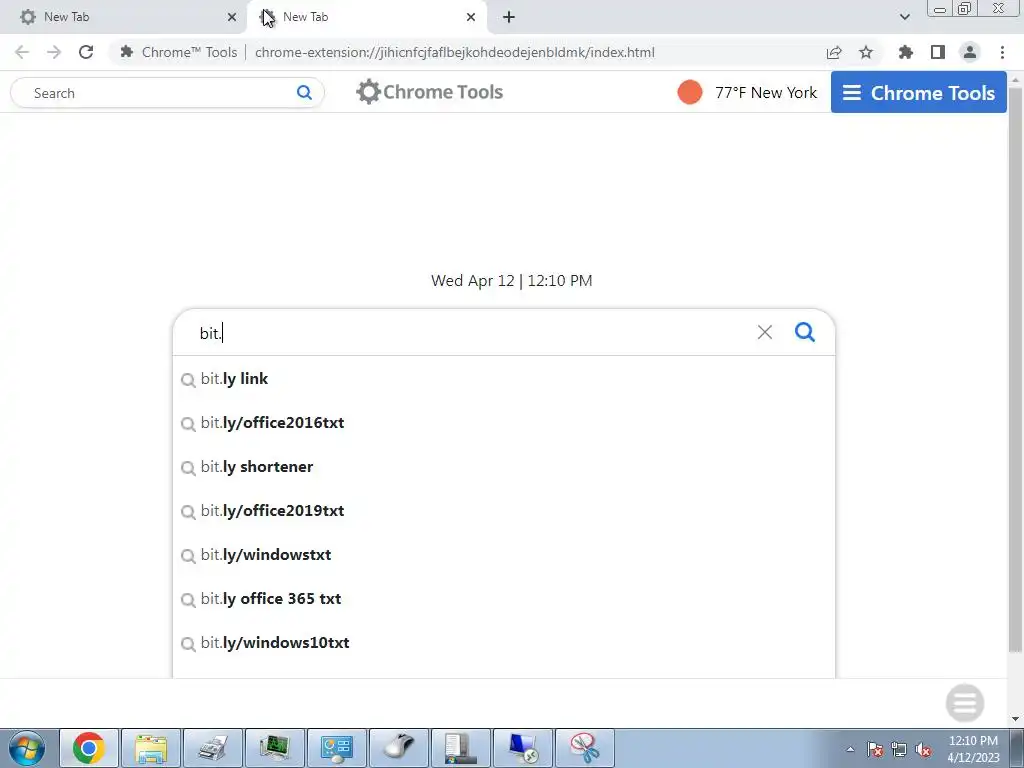Select suggestion 'bit.ly/windows10txt'
Viewport: 1024px width, 768px height.
click(x=504, y=643)
